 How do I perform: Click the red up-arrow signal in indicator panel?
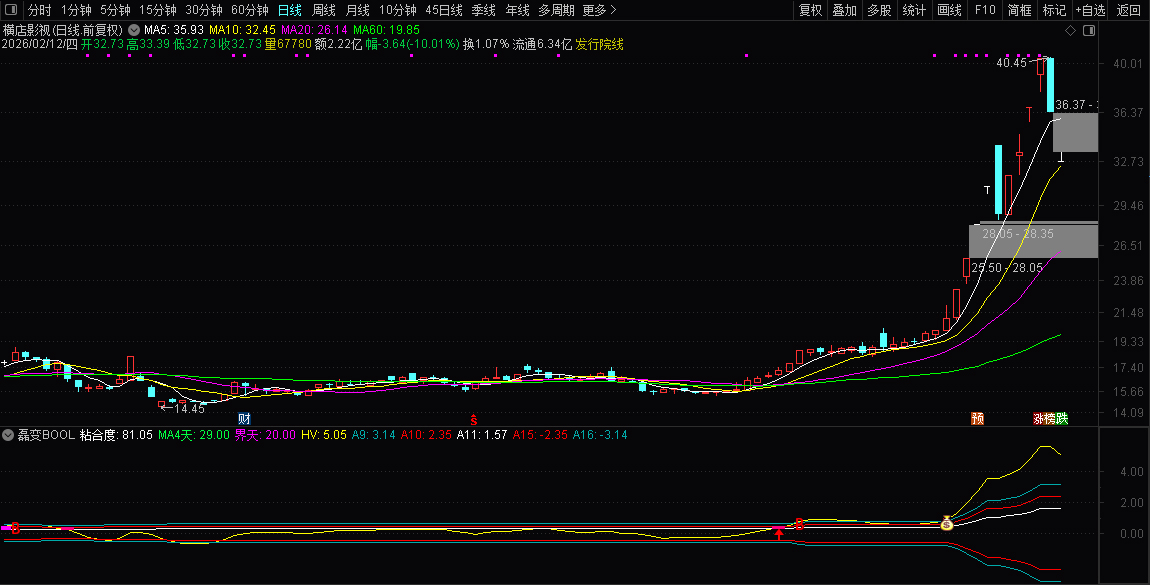point(779,535)
